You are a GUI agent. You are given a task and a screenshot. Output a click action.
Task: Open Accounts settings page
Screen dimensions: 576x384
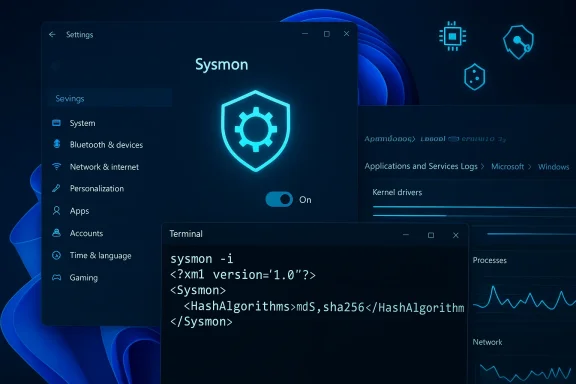pos(86,233)
